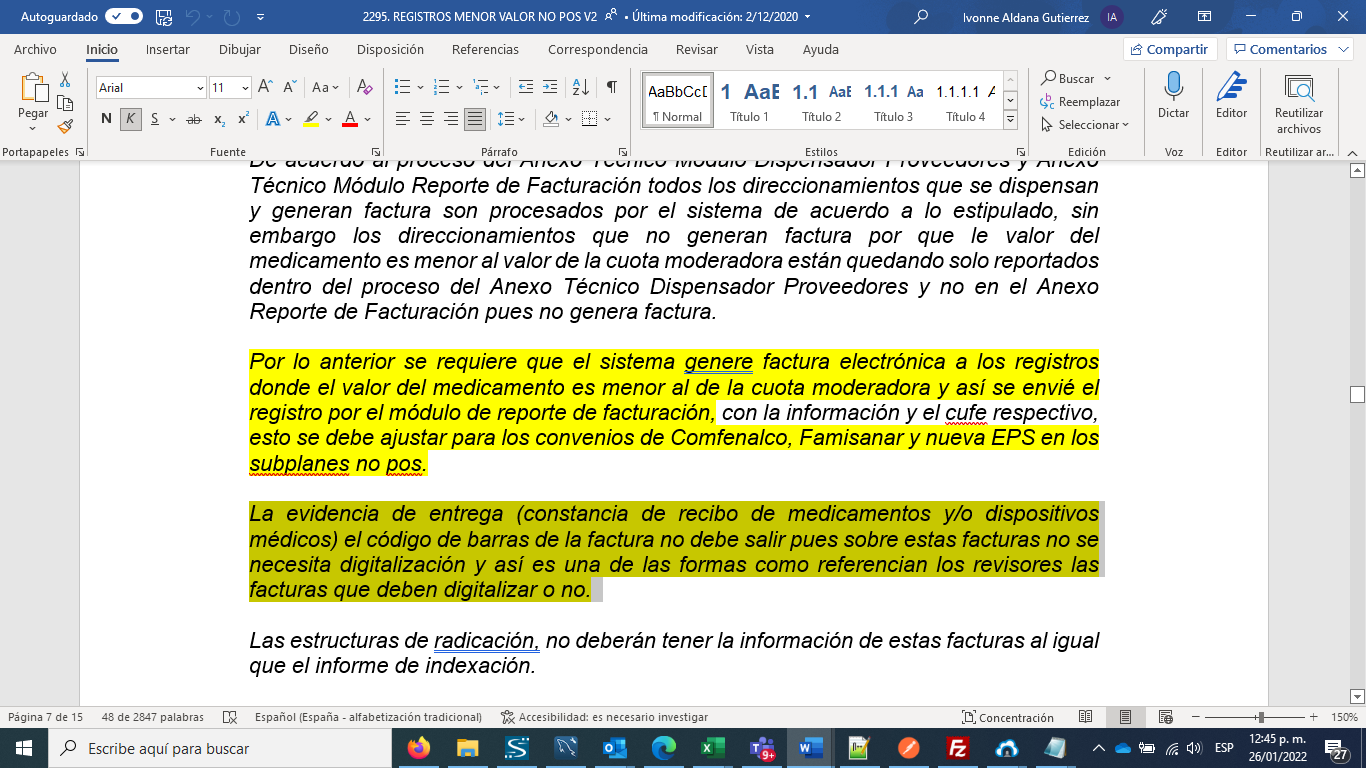The image size is (1366, 768).
Task: Click the Compartir button
Action: pos(1169,49)
